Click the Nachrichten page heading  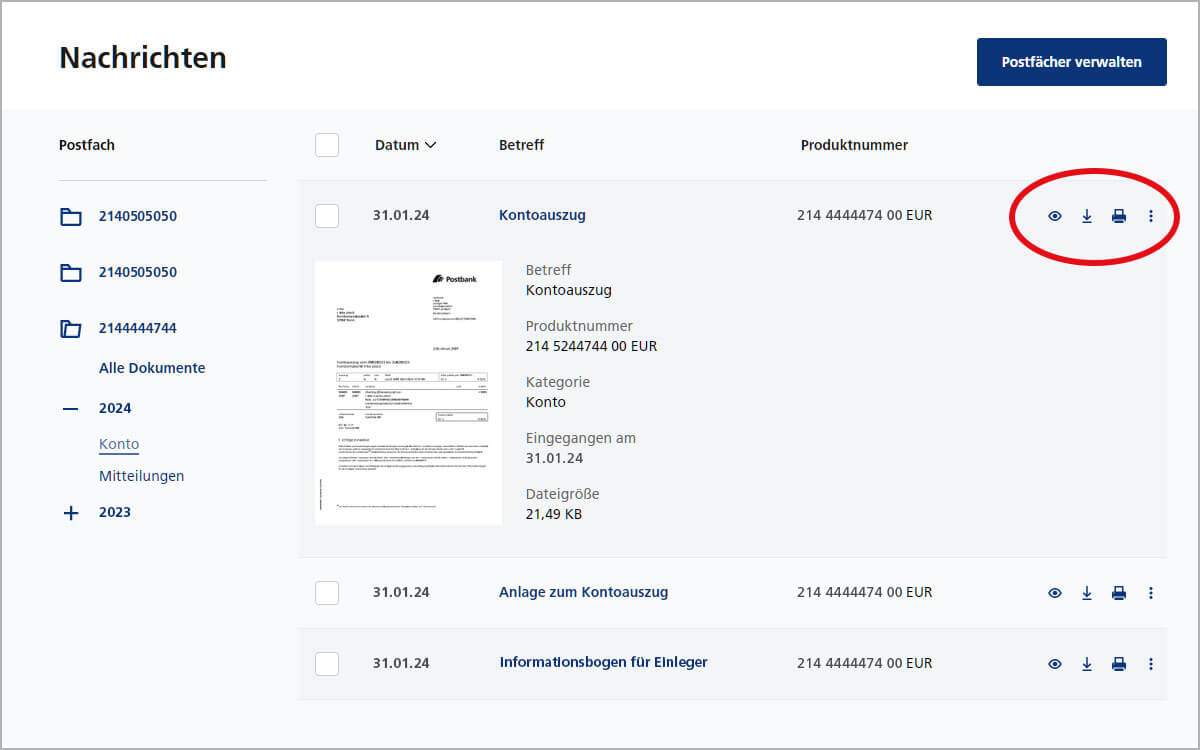pos(143,57)
